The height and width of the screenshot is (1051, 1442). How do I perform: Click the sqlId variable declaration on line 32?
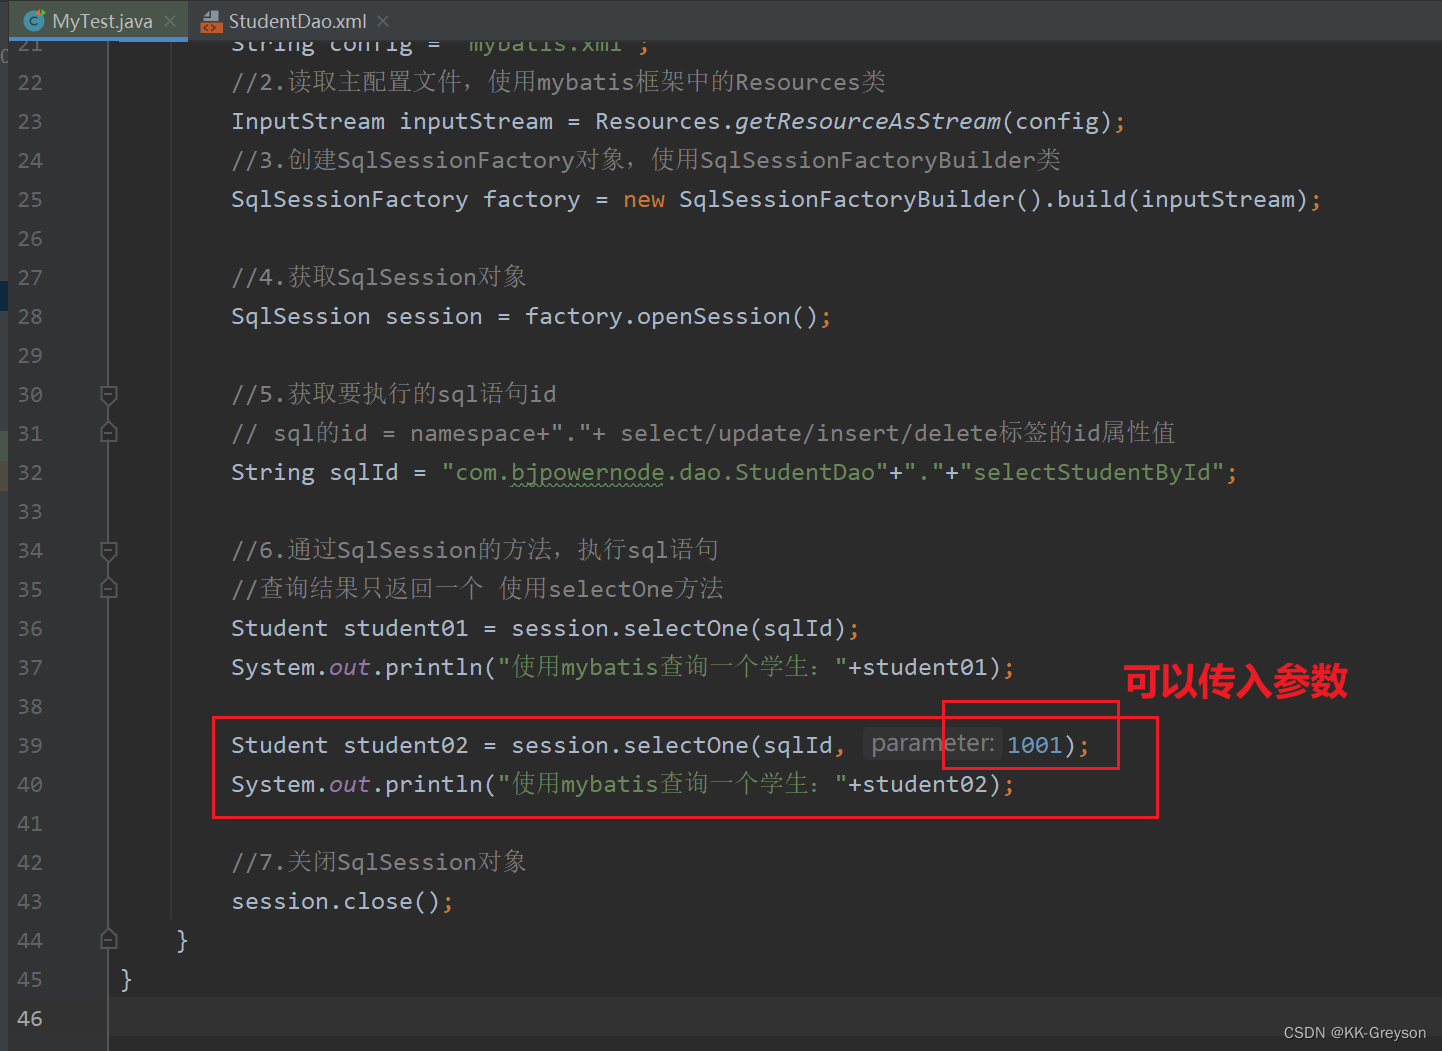click(364, 473)
